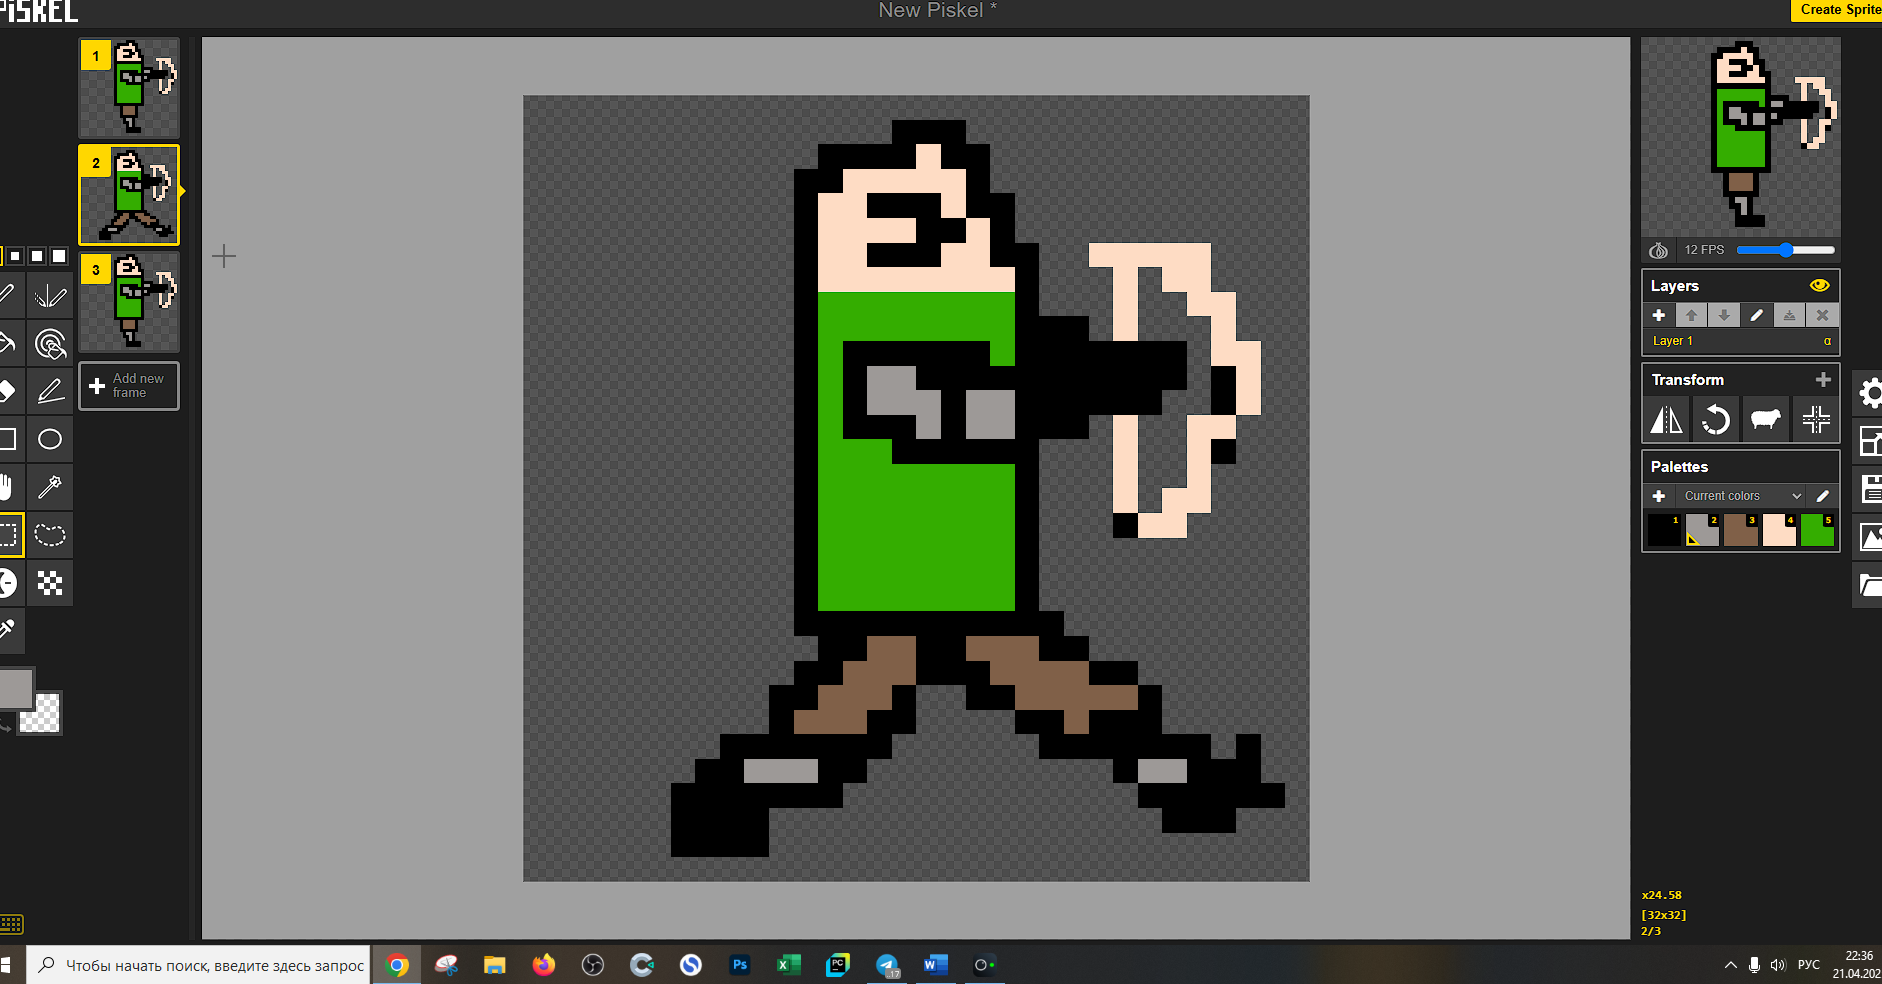Pick the Dithering checkerboard tool

point(50,583)
